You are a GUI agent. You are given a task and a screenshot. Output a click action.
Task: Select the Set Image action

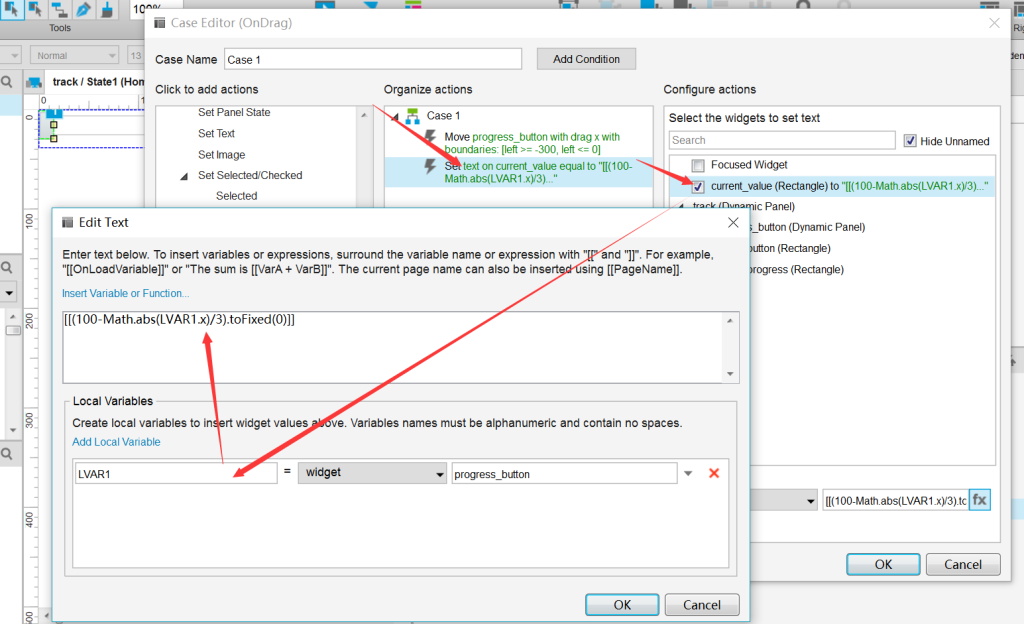pos(221,155)
